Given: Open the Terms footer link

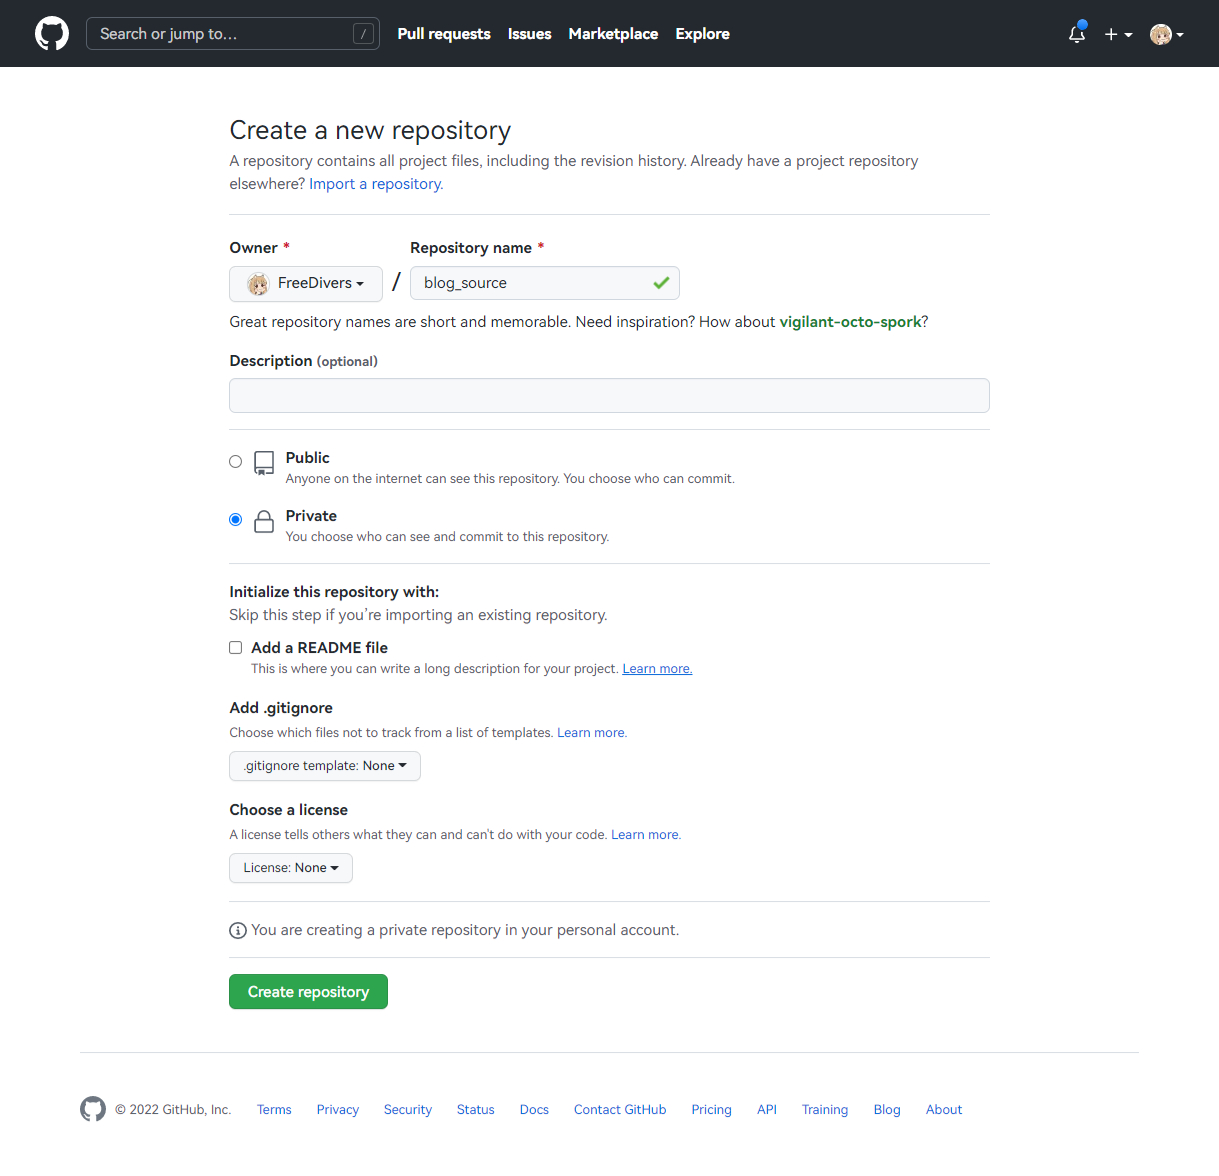Looking at the screenshot, I should pyautogui.click(x=274, y=1110).
